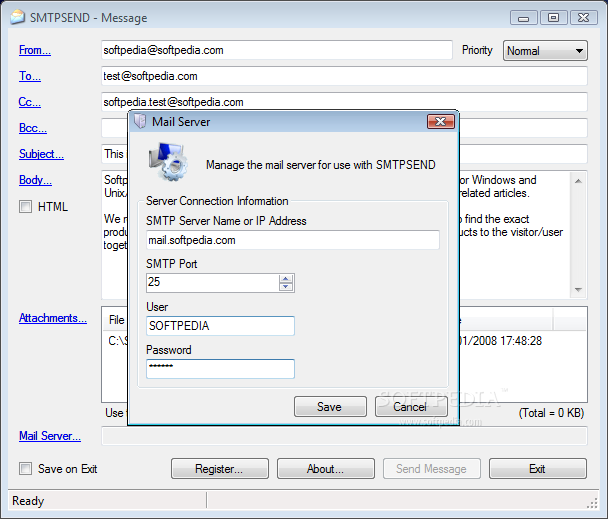Viewport: 608px width, 519px height.
Task: Click the Password field
Action: point(220,368)
